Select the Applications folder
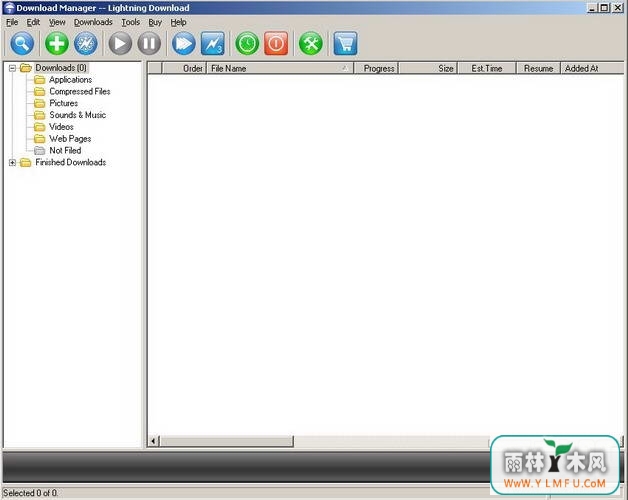The image size is (628, 500). [x=70, y=80]
